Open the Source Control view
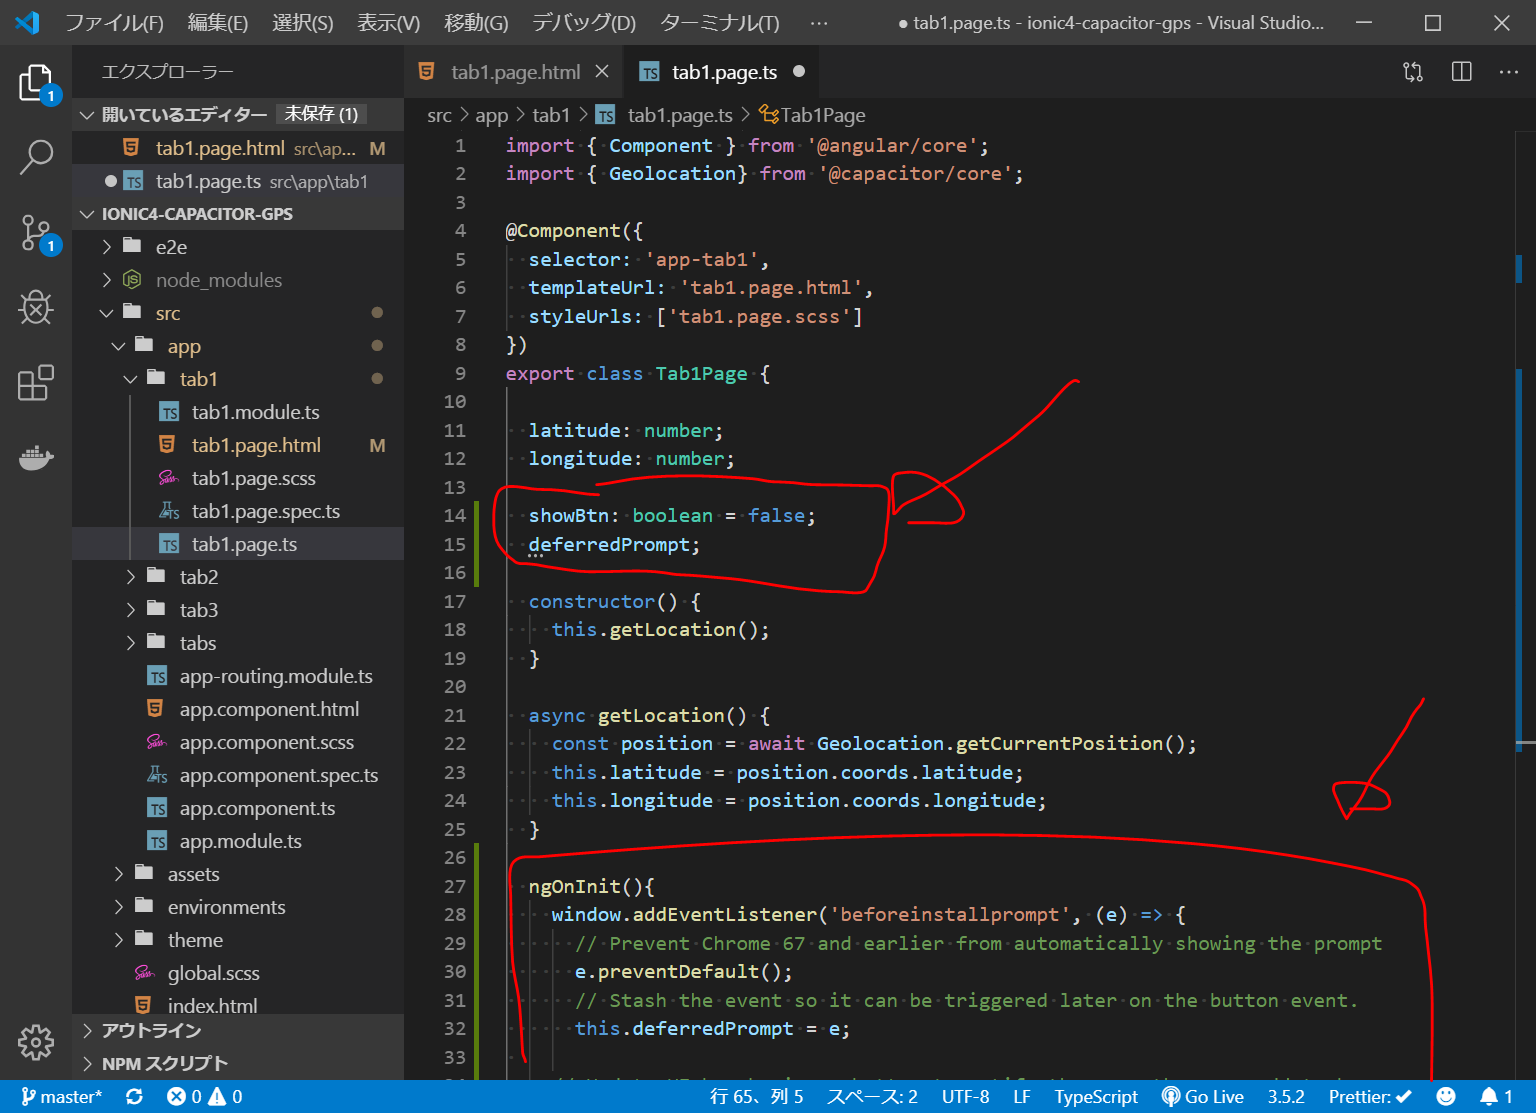The image size is (1536, 1113). coord(36,233)
